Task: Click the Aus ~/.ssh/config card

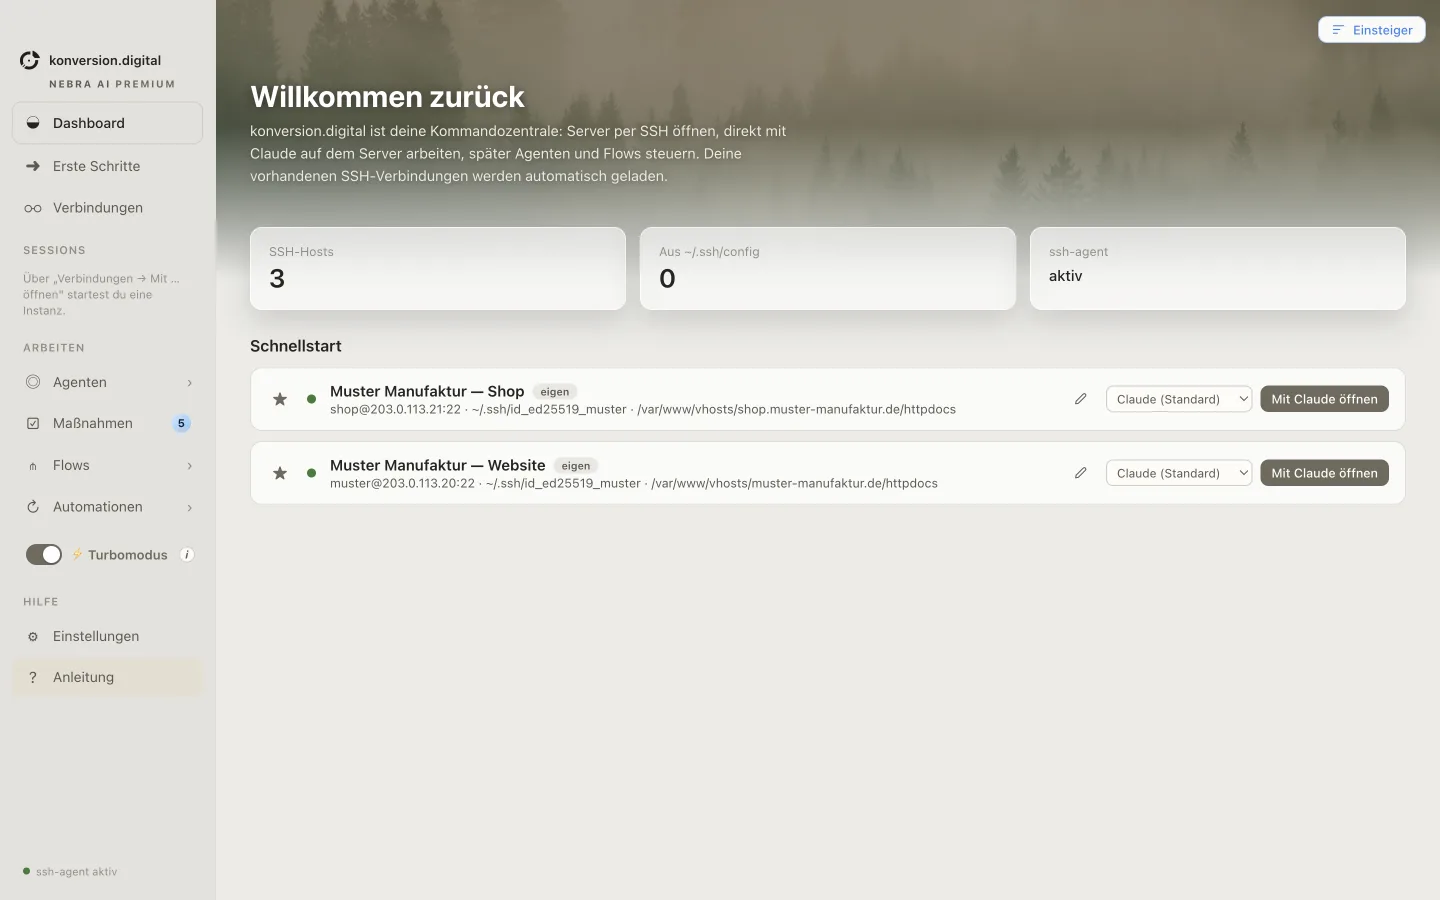Action: [x=828, y=268]
